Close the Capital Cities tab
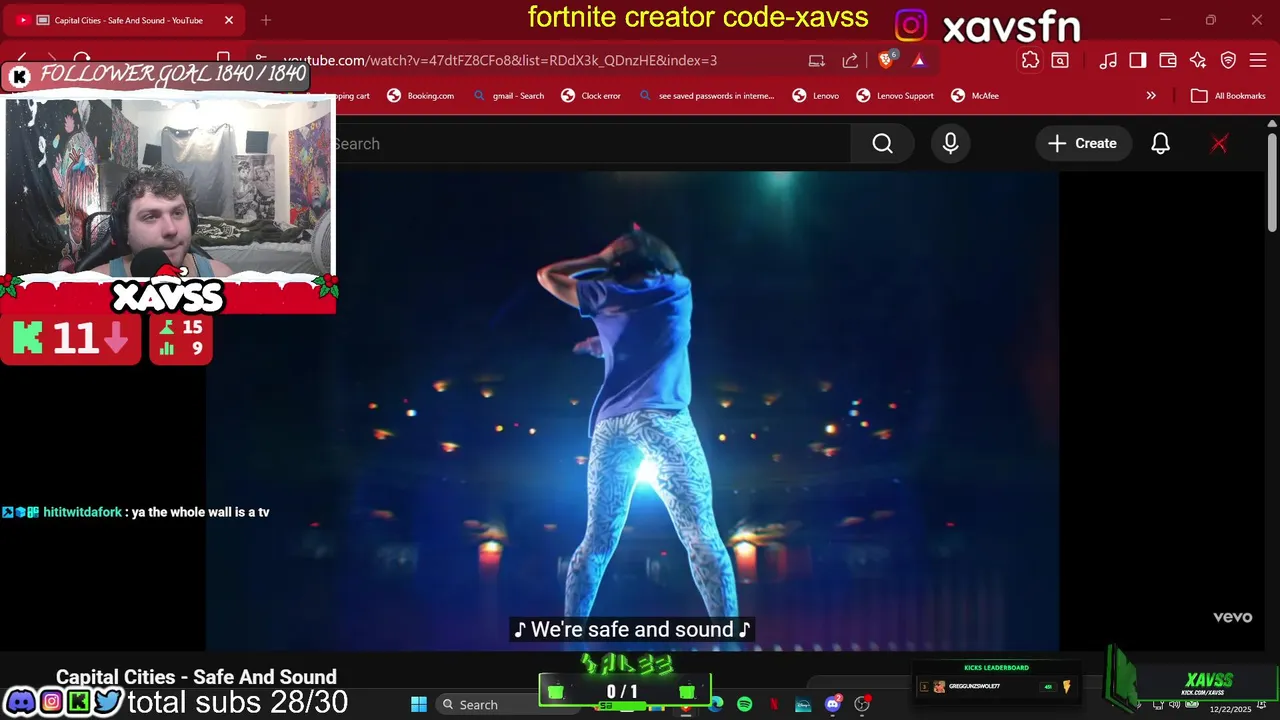 229,20
